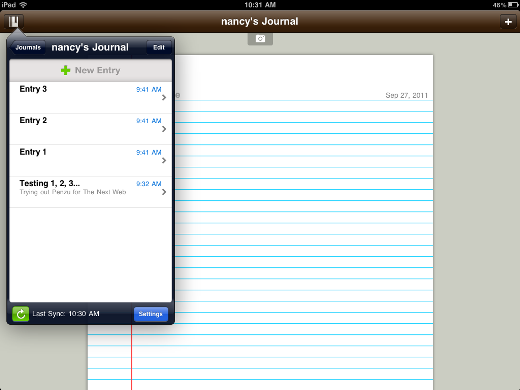
Task: Tap the green sync refresh icon
Action: tap(21, 314)
